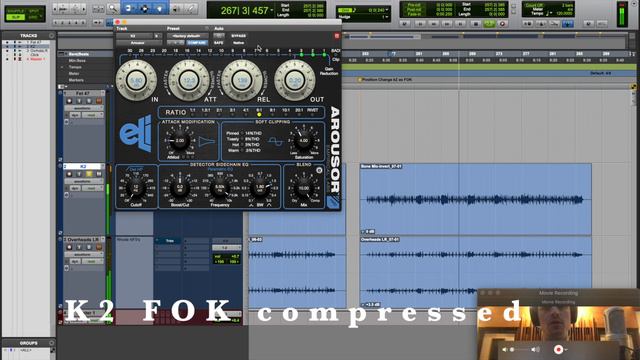
Task: Adjust the Blend Mix knob
Action: [x=304, y=188]
